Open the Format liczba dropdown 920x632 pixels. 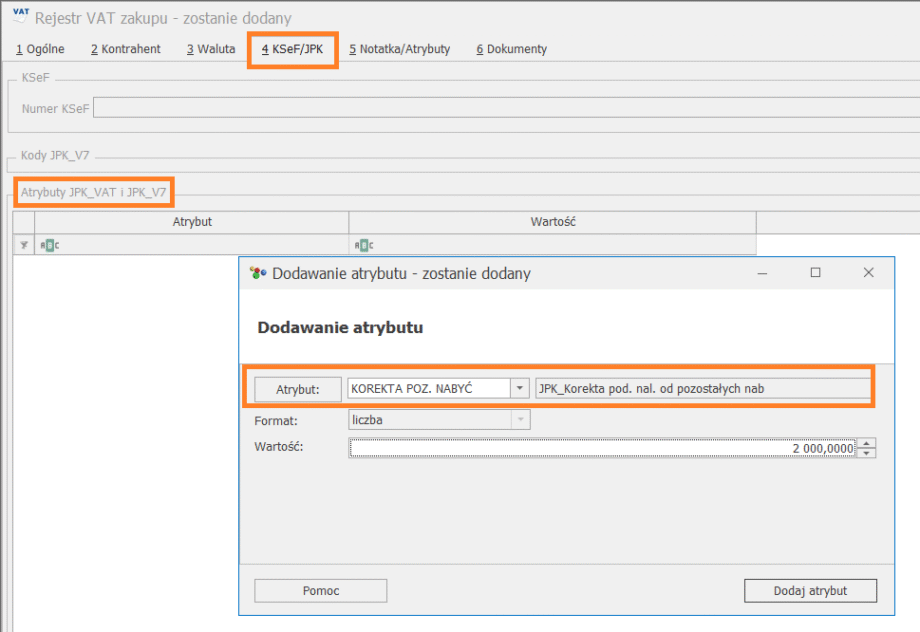[519, 420]
